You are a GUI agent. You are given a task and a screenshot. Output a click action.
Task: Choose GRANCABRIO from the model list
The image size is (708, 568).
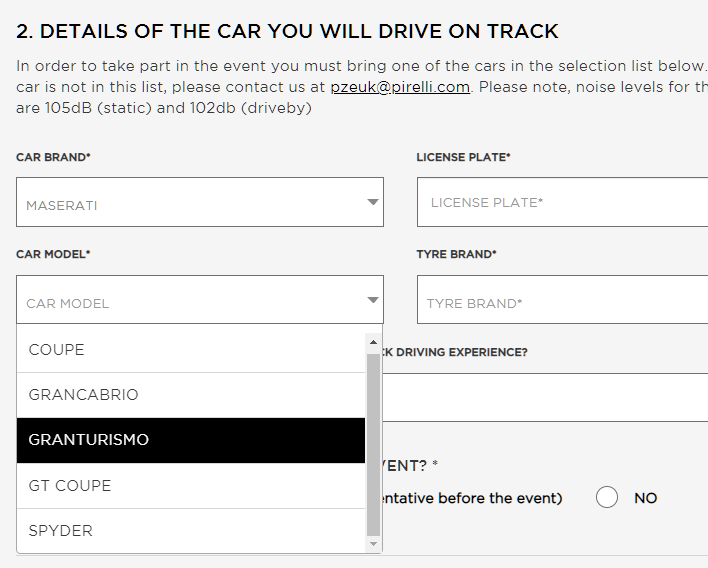(191, 395)
